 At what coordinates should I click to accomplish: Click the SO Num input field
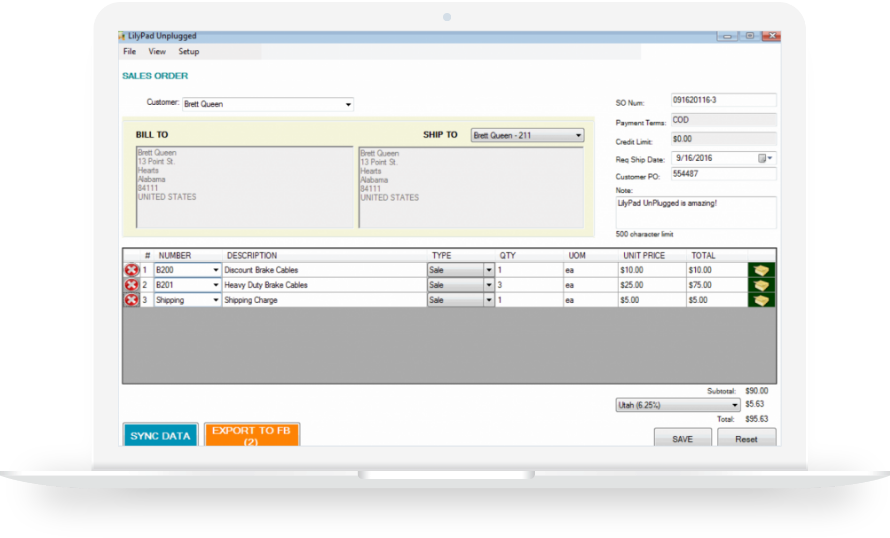click(723, 100)
